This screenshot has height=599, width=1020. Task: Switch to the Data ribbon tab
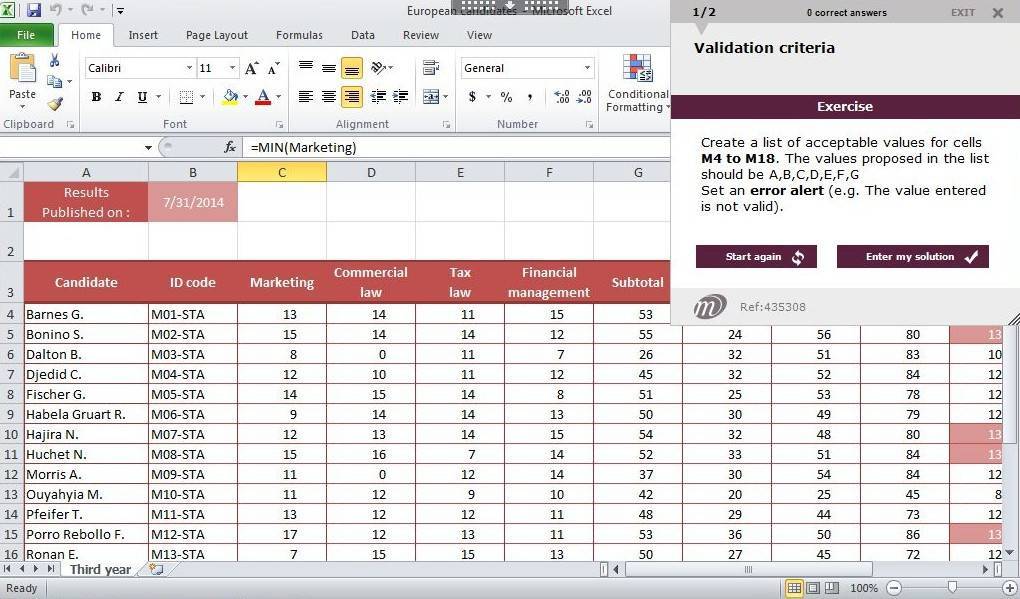pyautogui.click(x=362, y=35)
